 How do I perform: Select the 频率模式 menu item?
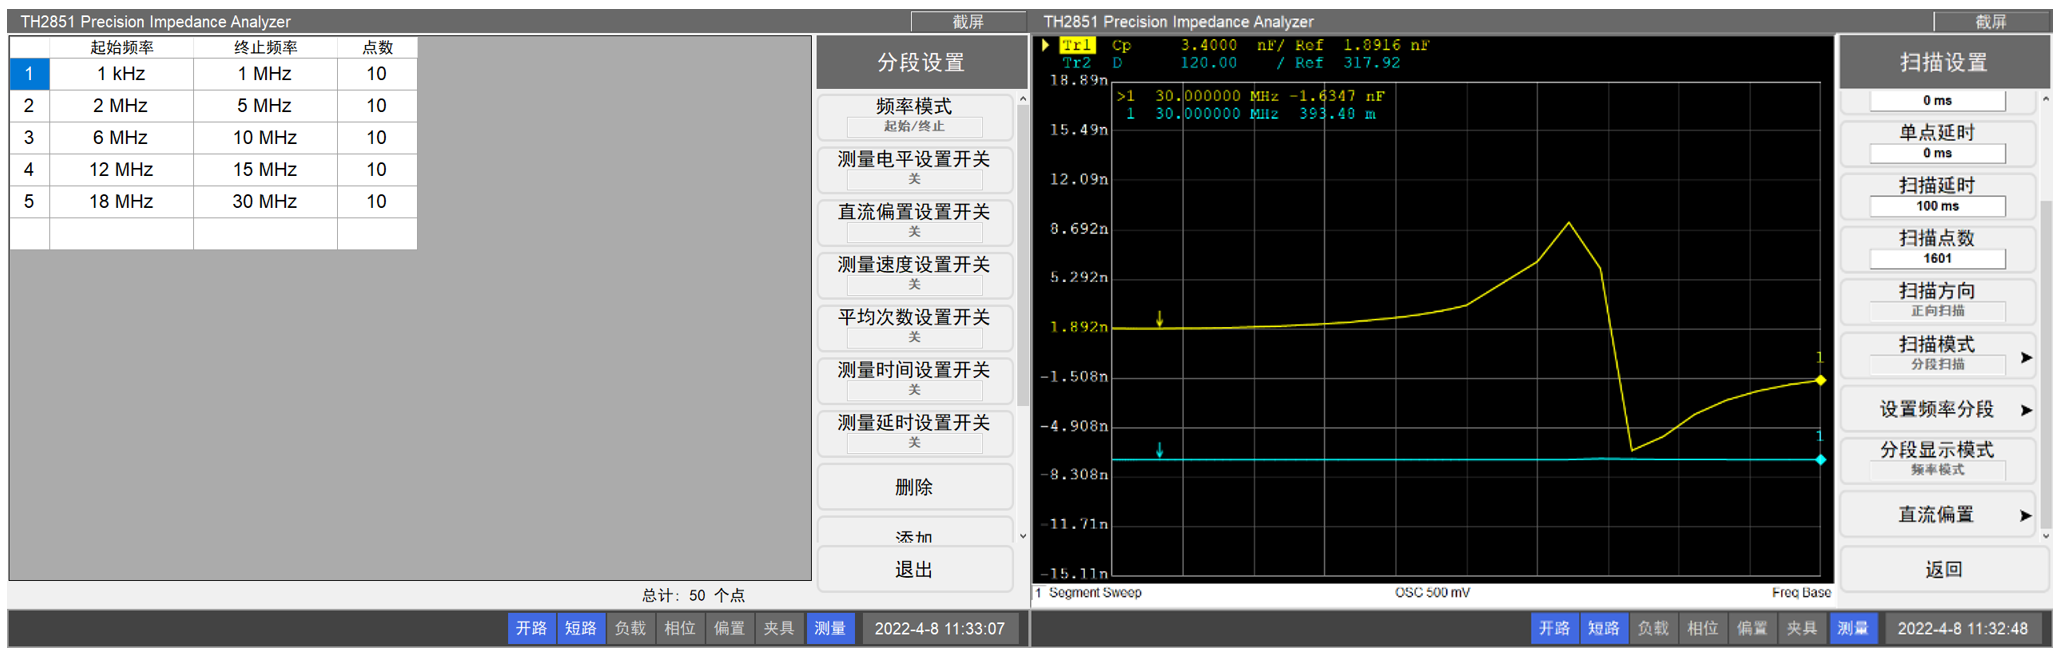click(914, 115)
